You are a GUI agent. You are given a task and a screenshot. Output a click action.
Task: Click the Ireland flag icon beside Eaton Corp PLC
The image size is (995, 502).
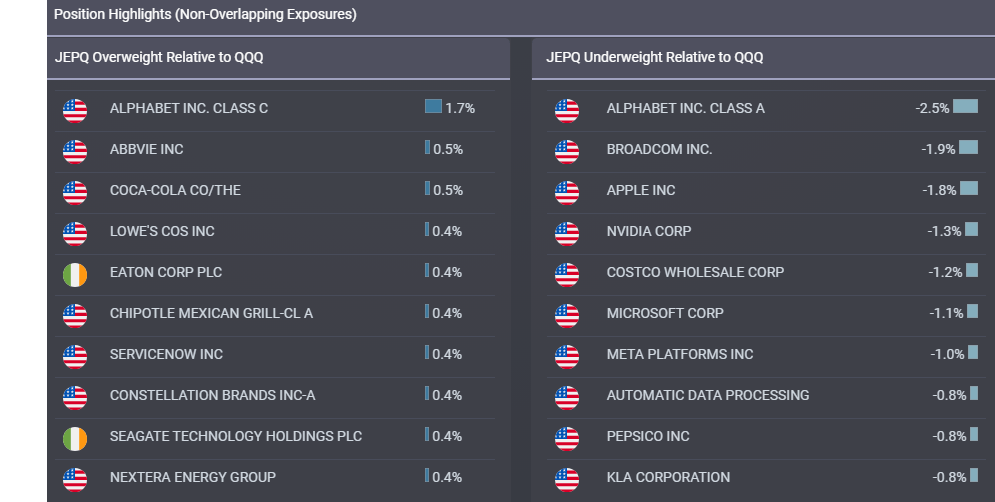coord(75,275)
